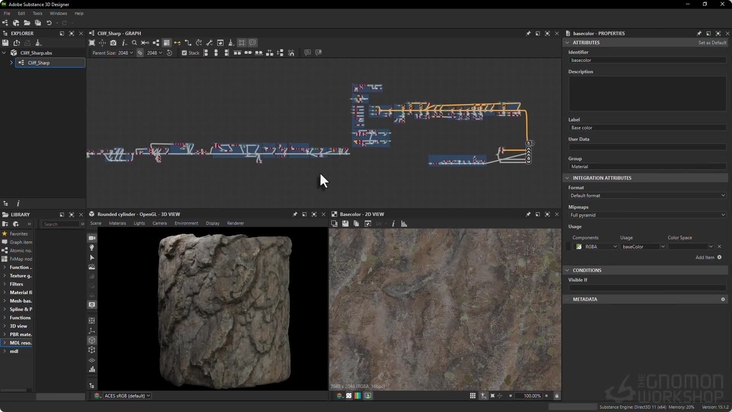Open the Materials menu in the 3D view
The height and width of the screenshot is (412, 732).
pos(117,223)
